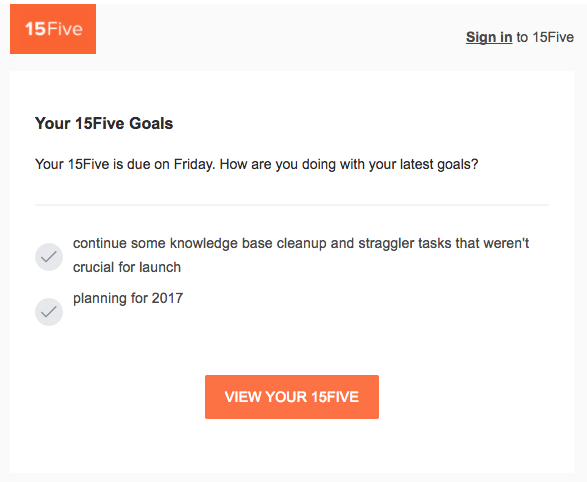Click the Your 15Five Goals heading

104,123
